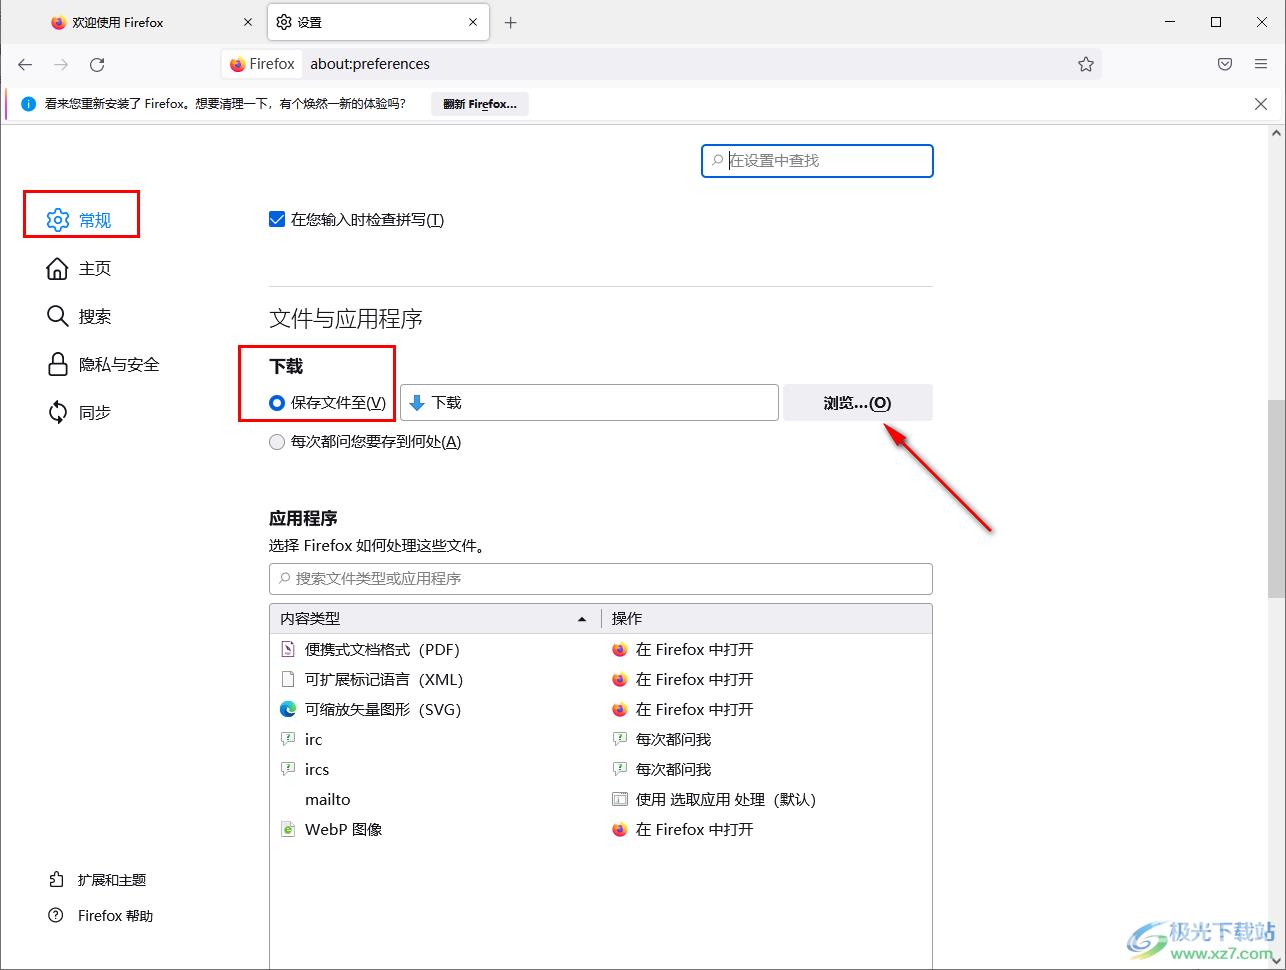Select the irc content type row
1286x970 pixels.
pos(601,739)
